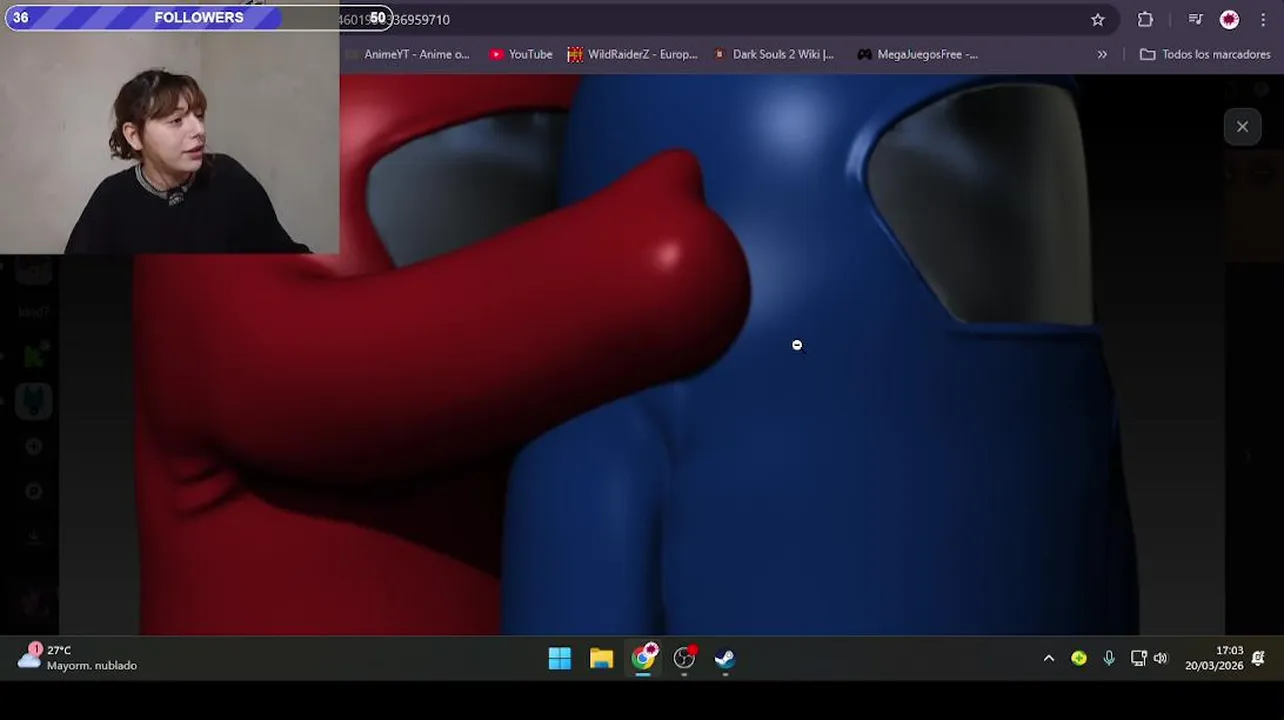Open the notification bell icon
The image size is (1284, 720).
point(1259,658)
